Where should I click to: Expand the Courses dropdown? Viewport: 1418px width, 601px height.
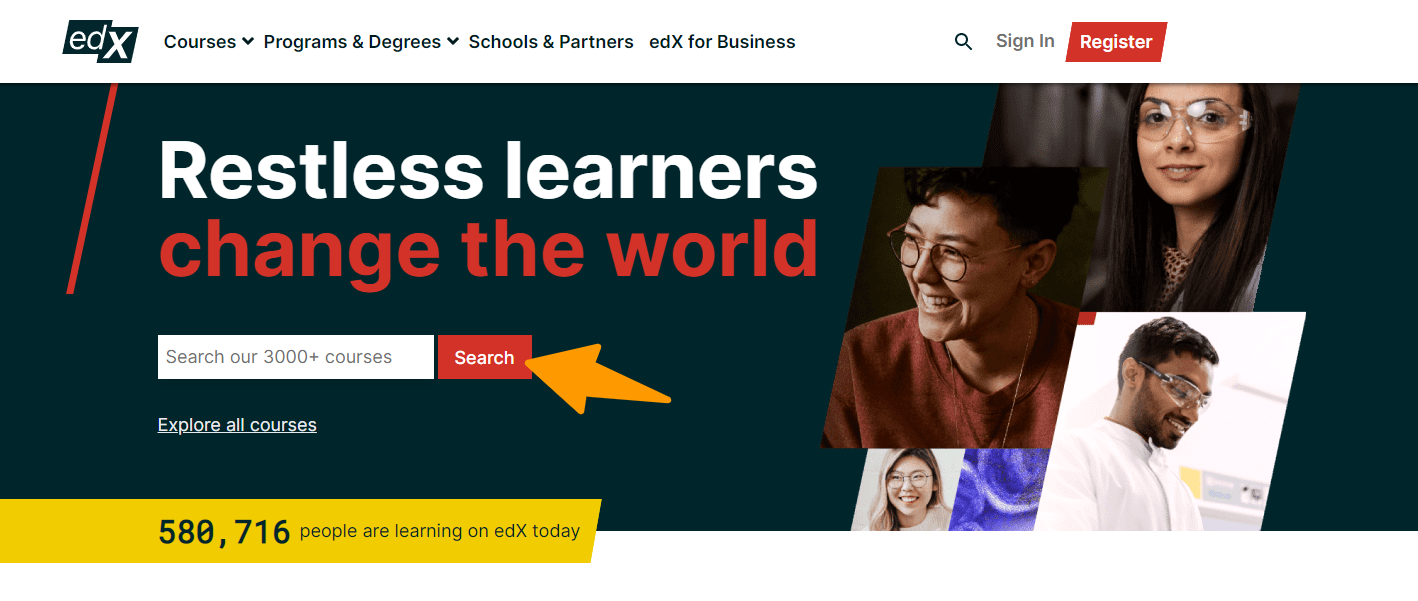[208, 42]
